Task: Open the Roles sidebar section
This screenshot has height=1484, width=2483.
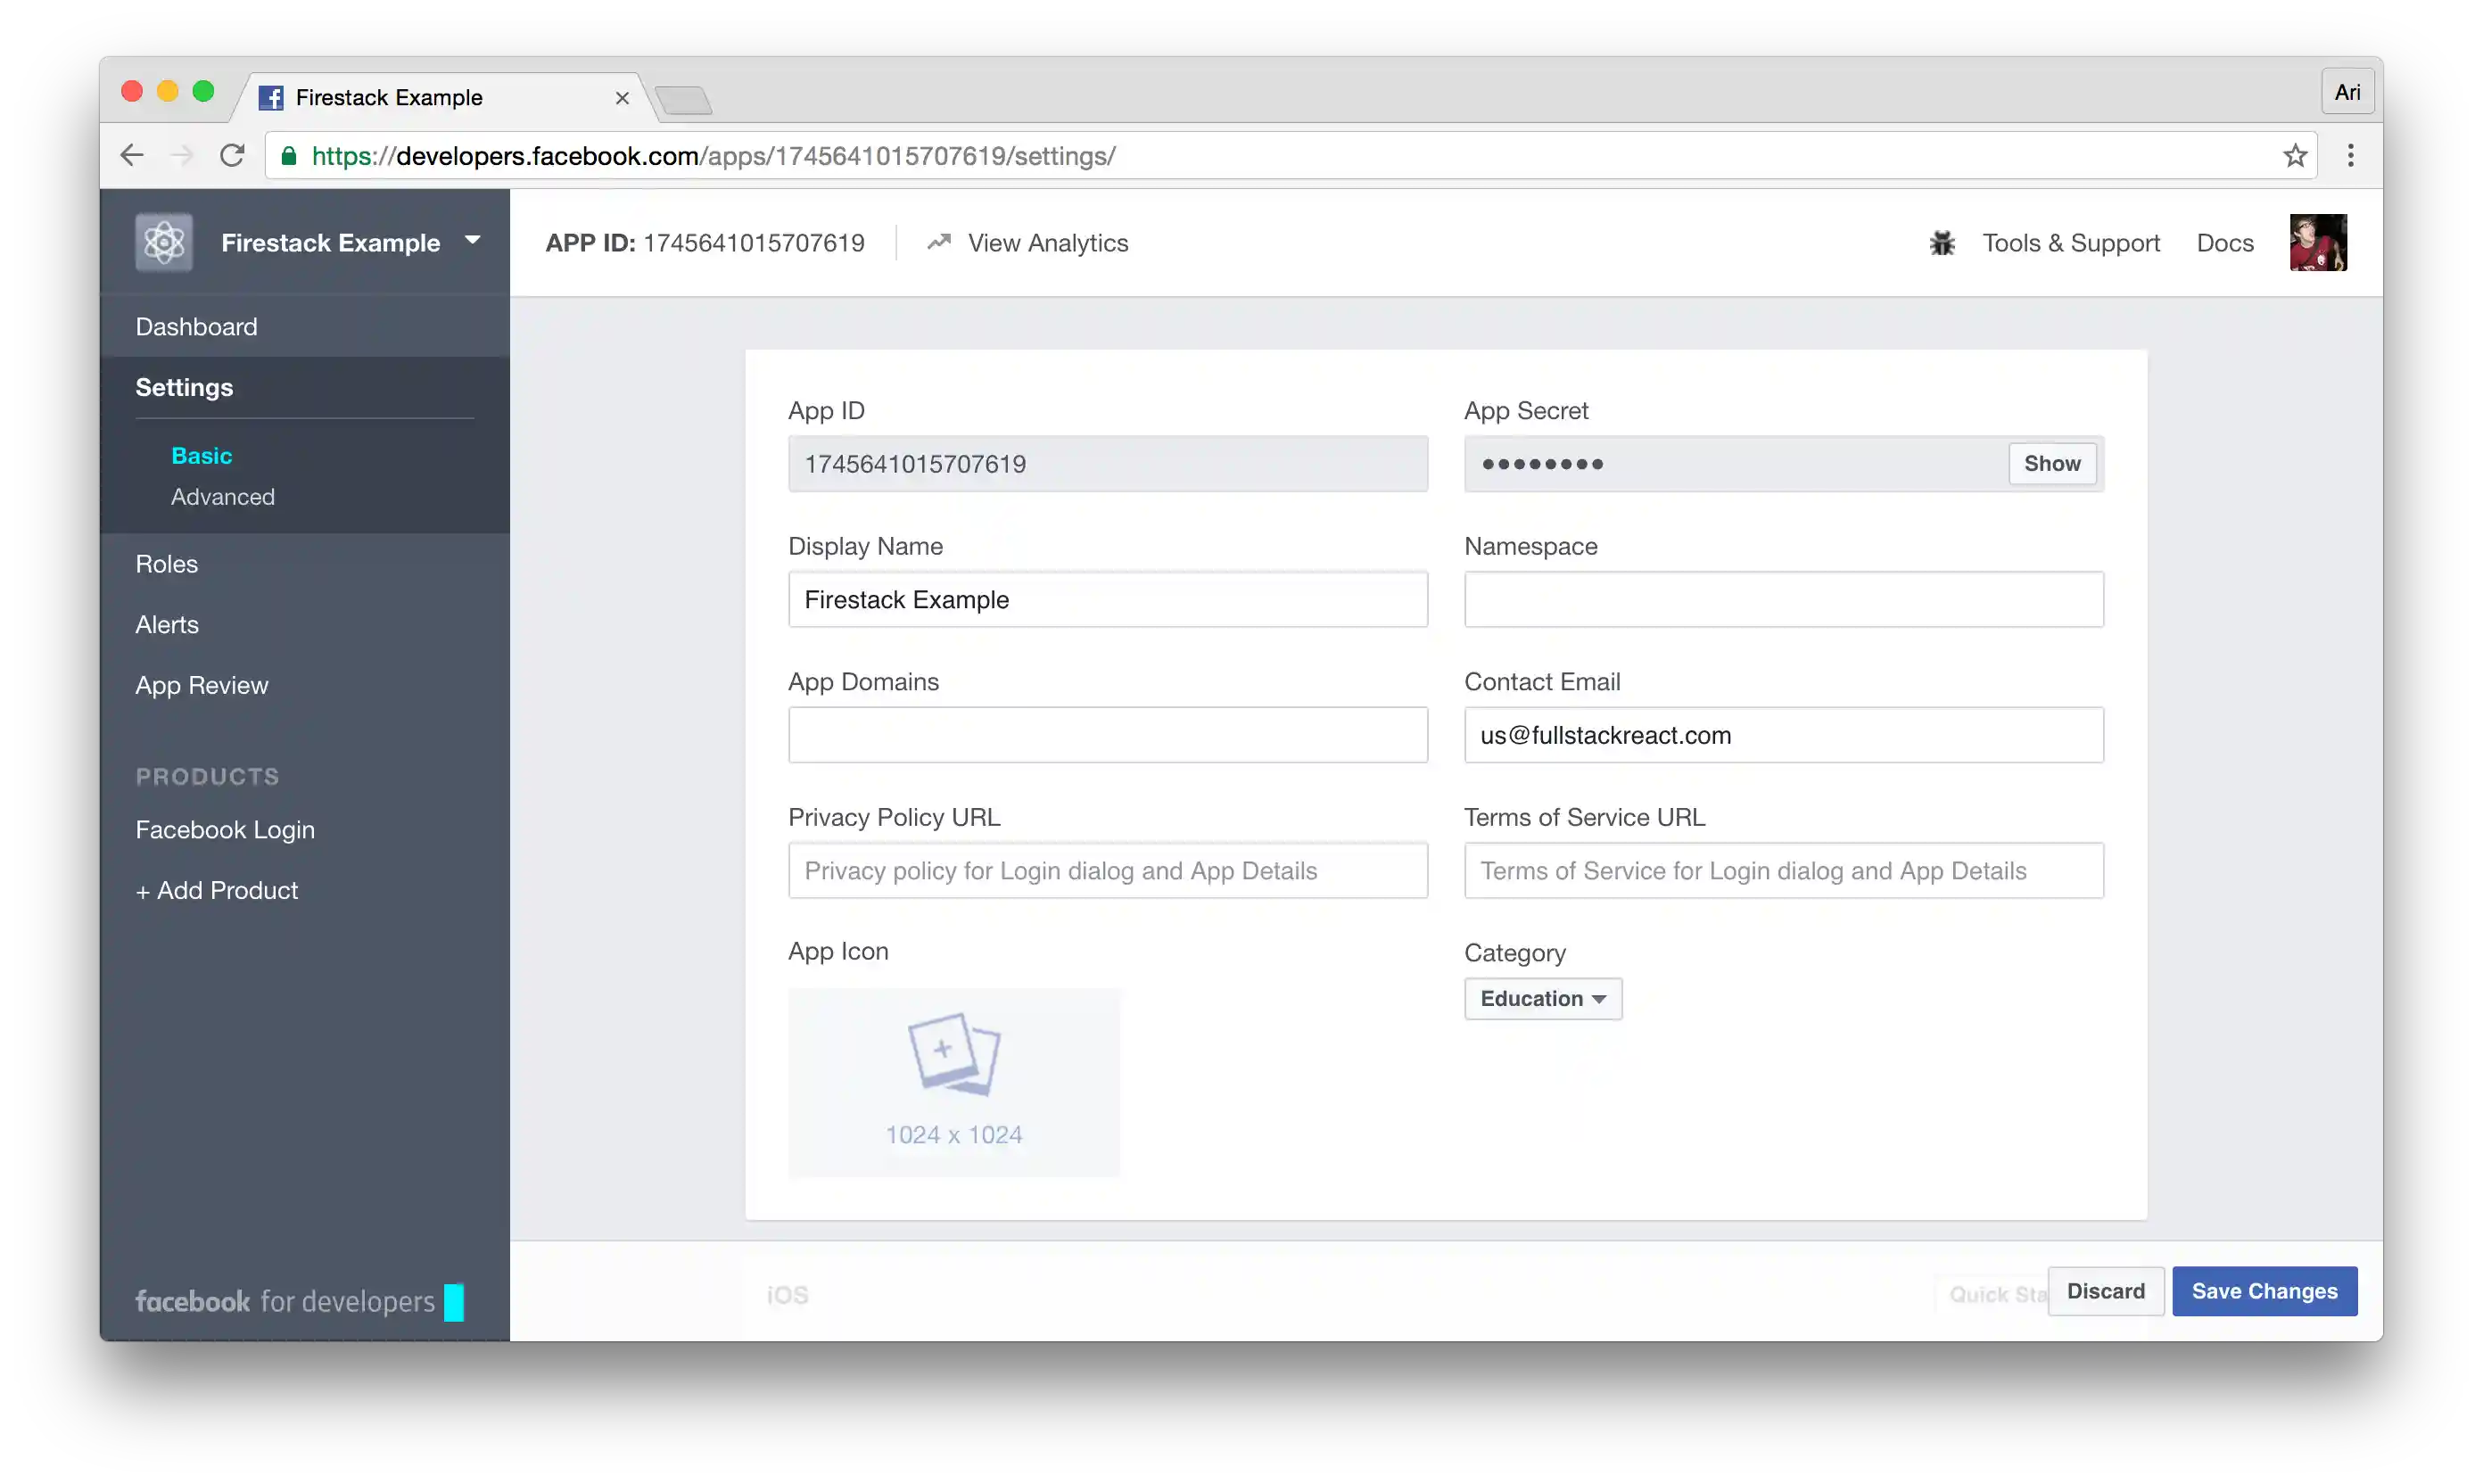Action: (x=167, y=564)
